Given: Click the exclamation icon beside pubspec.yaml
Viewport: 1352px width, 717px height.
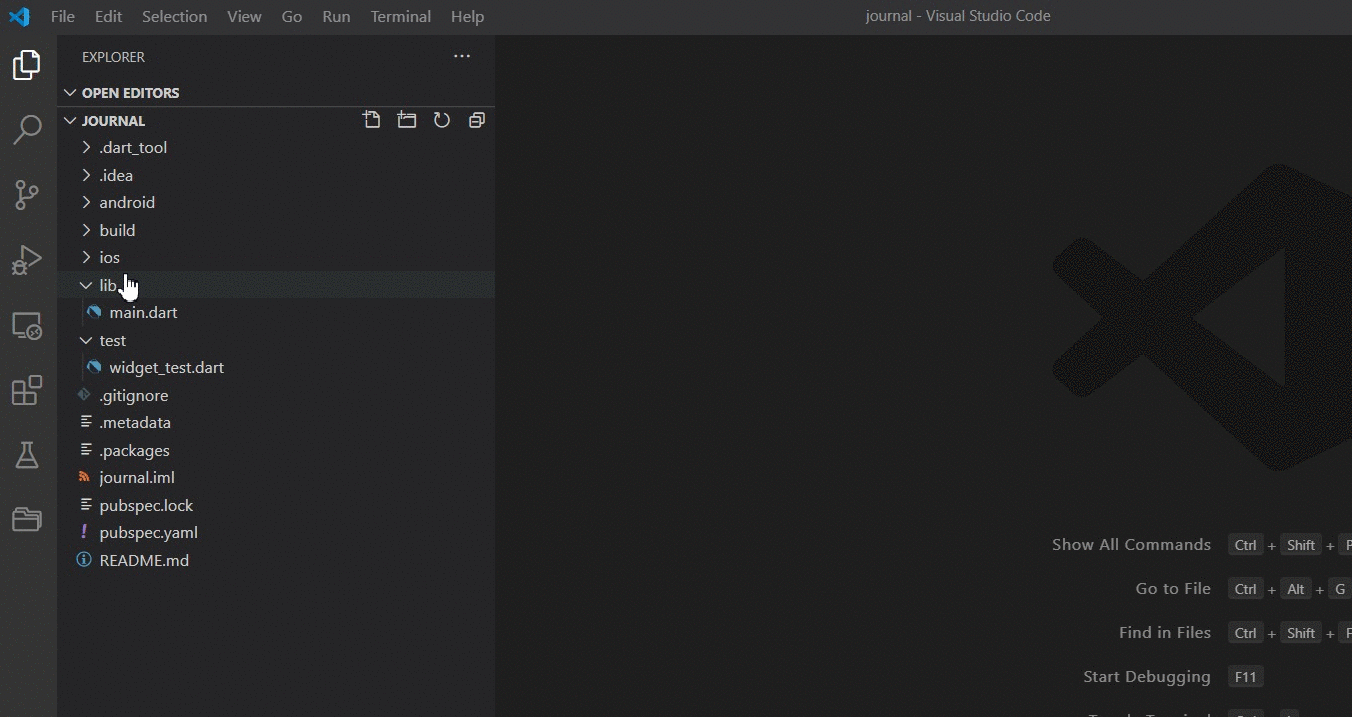Looking at the screenshot, I should [x=84, y=532].
